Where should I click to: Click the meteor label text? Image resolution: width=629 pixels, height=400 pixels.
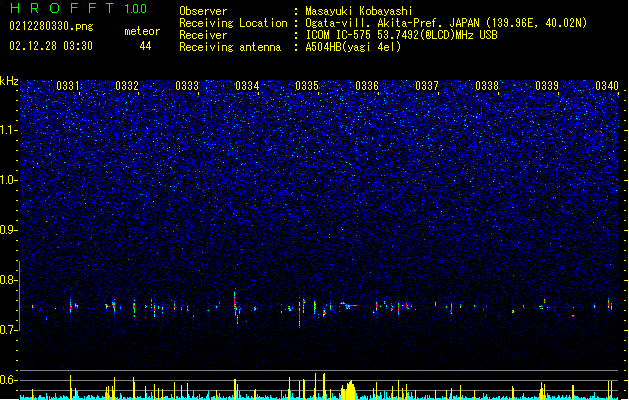tap(142, 31)
